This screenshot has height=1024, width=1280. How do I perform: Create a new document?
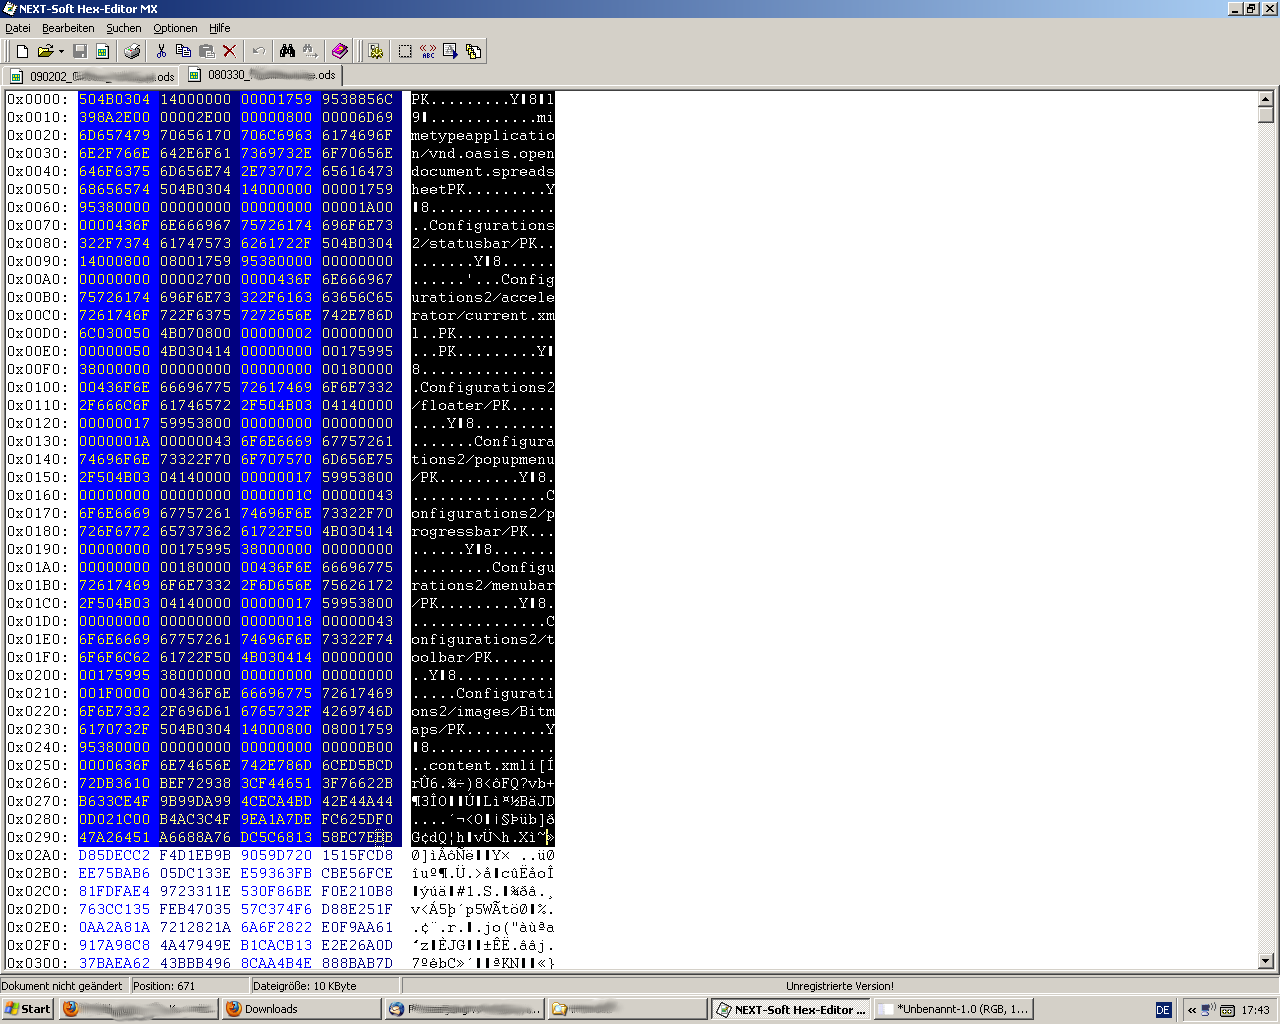click(22, 51)
